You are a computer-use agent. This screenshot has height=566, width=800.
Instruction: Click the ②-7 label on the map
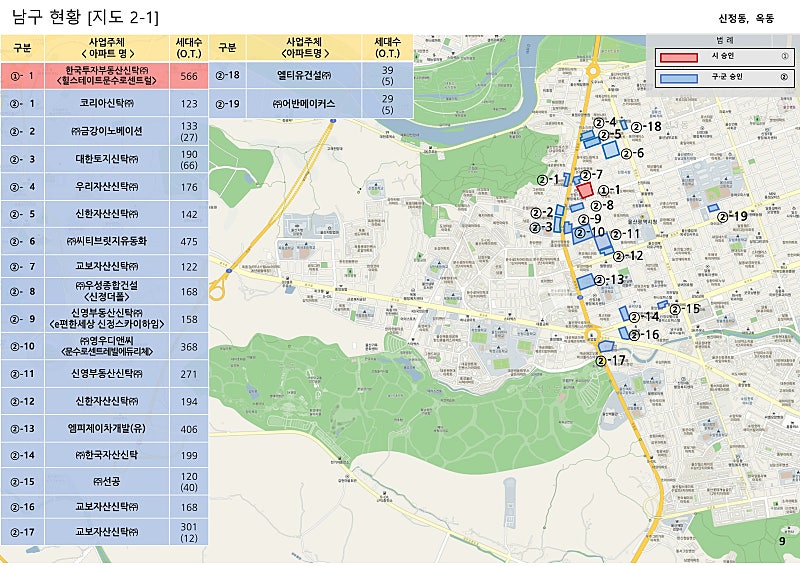click(x=591, y=175)
